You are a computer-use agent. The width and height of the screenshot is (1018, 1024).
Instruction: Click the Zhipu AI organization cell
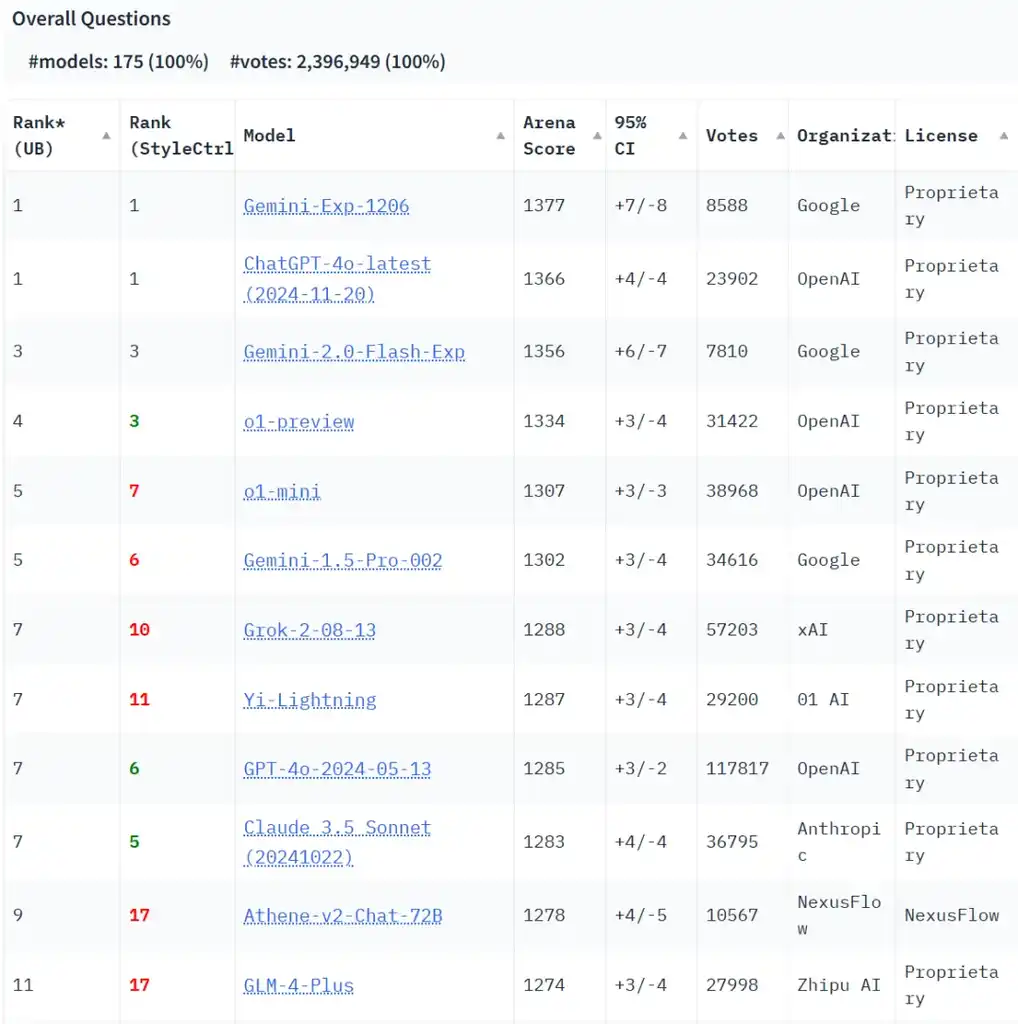pyautogui.click(x=838, y=985)
